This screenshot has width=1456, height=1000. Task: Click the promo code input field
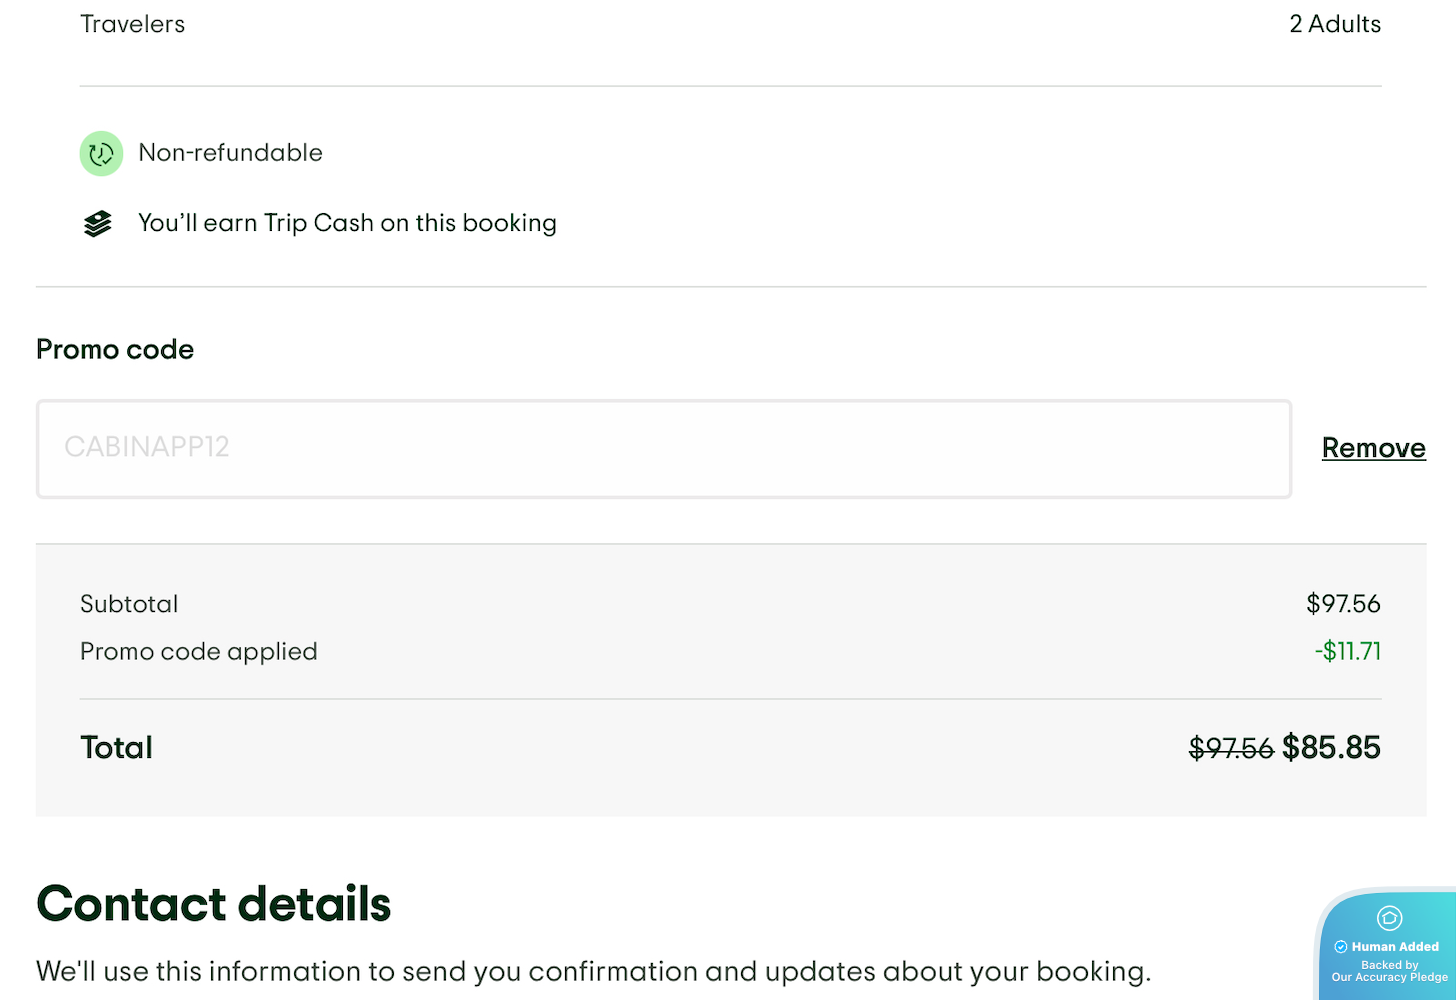(663, 448)
